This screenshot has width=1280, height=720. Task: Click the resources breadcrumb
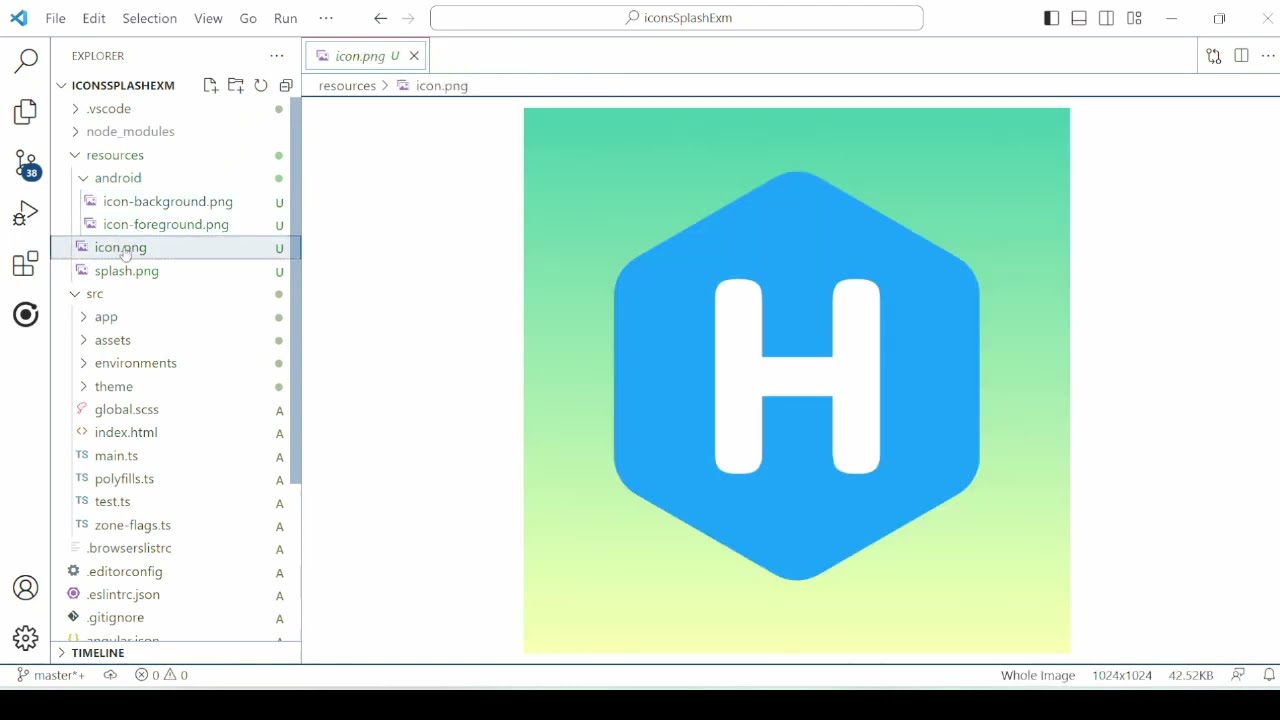click(x=347, y=86)
